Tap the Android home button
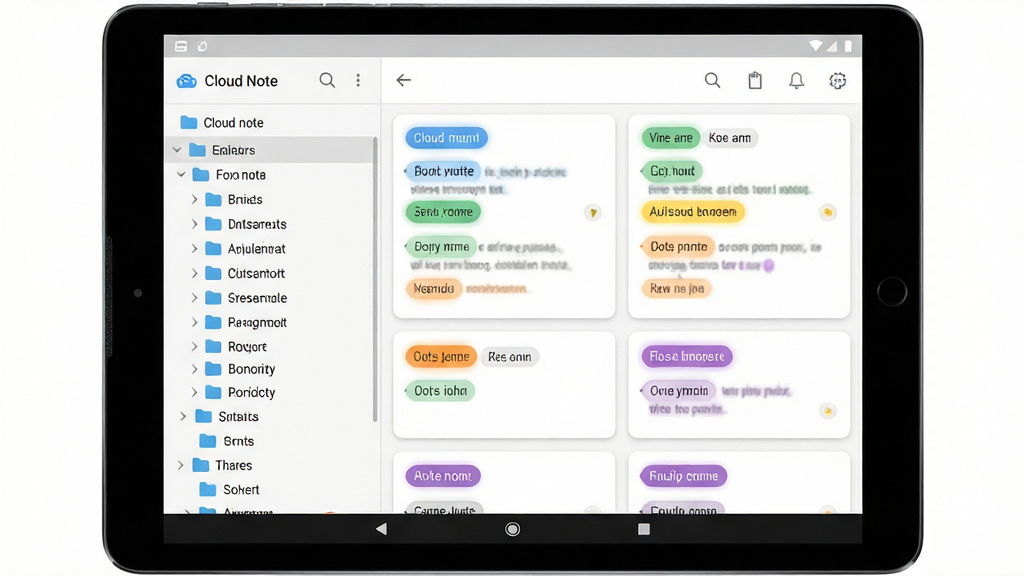 (513, 529)
